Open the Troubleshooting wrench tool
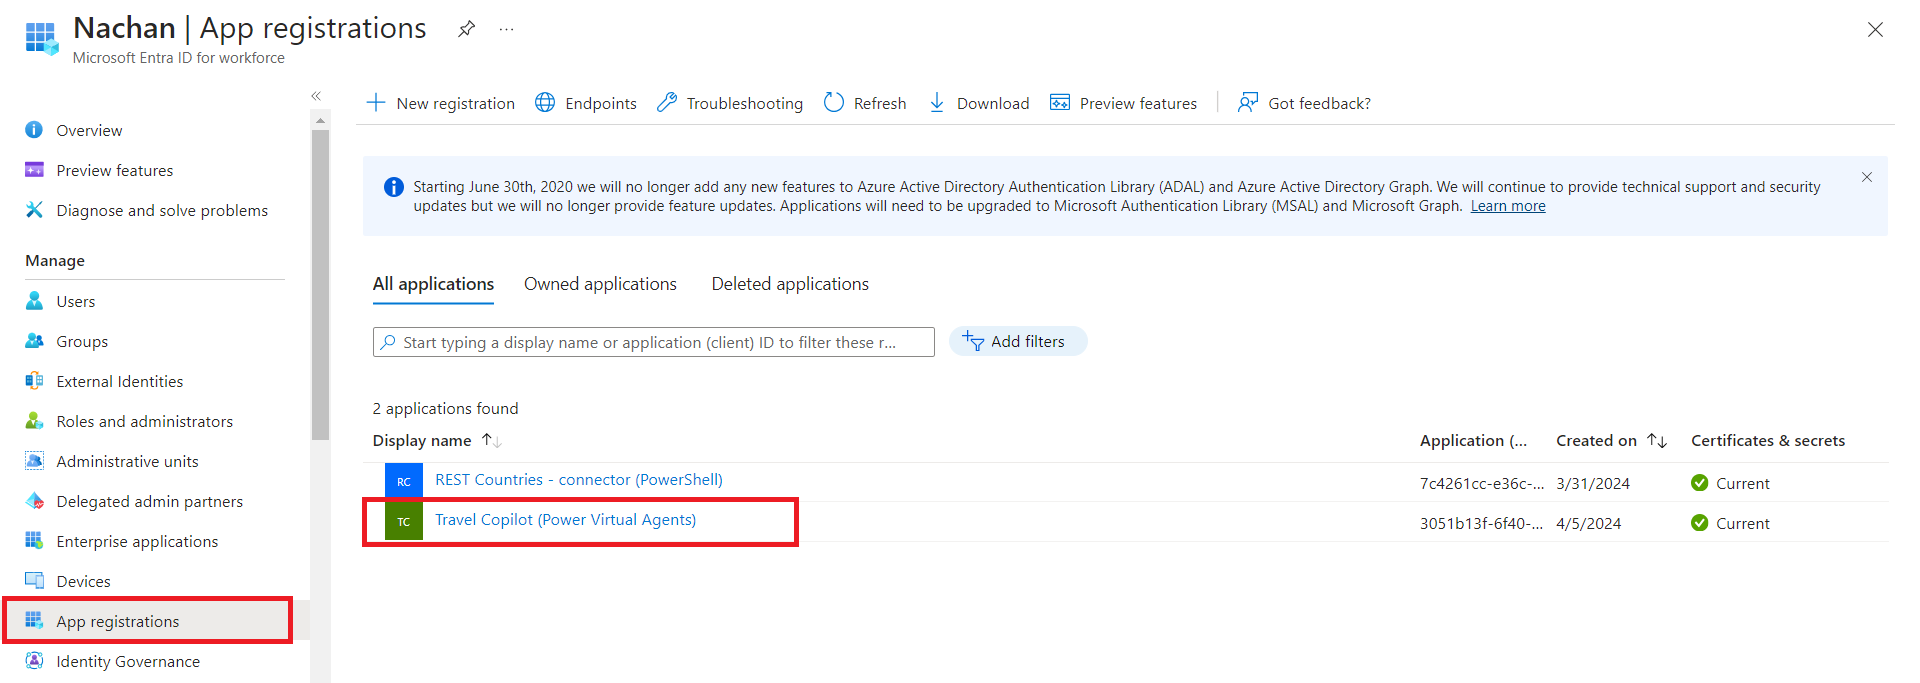This screenshot has width=1920, height=683. point(667,103)
